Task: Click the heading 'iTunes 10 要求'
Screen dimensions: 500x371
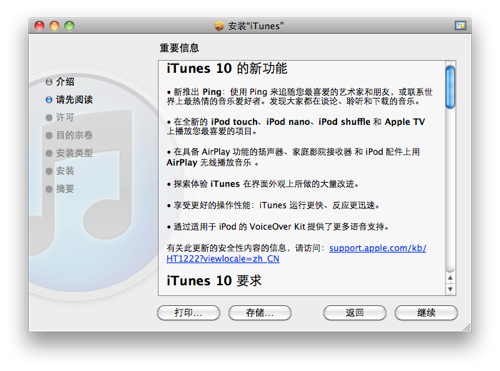Action: (214, 281)
